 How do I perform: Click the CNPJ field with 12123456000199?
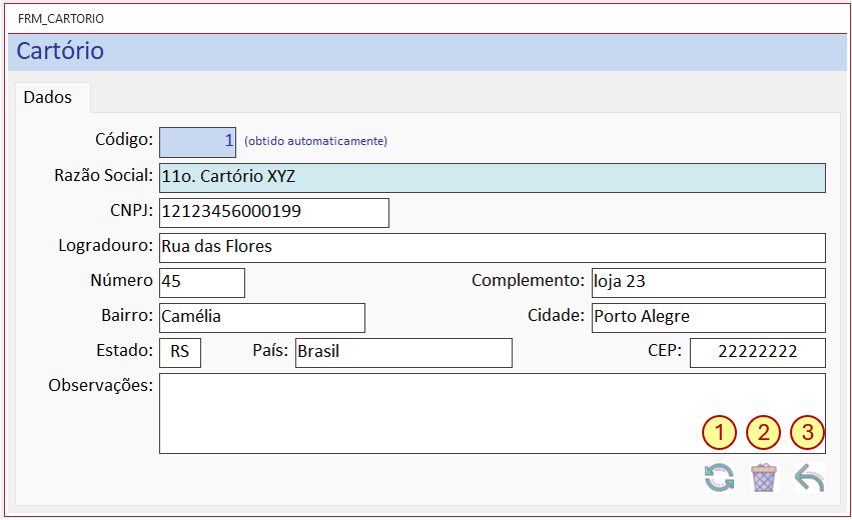pos(274,212)
